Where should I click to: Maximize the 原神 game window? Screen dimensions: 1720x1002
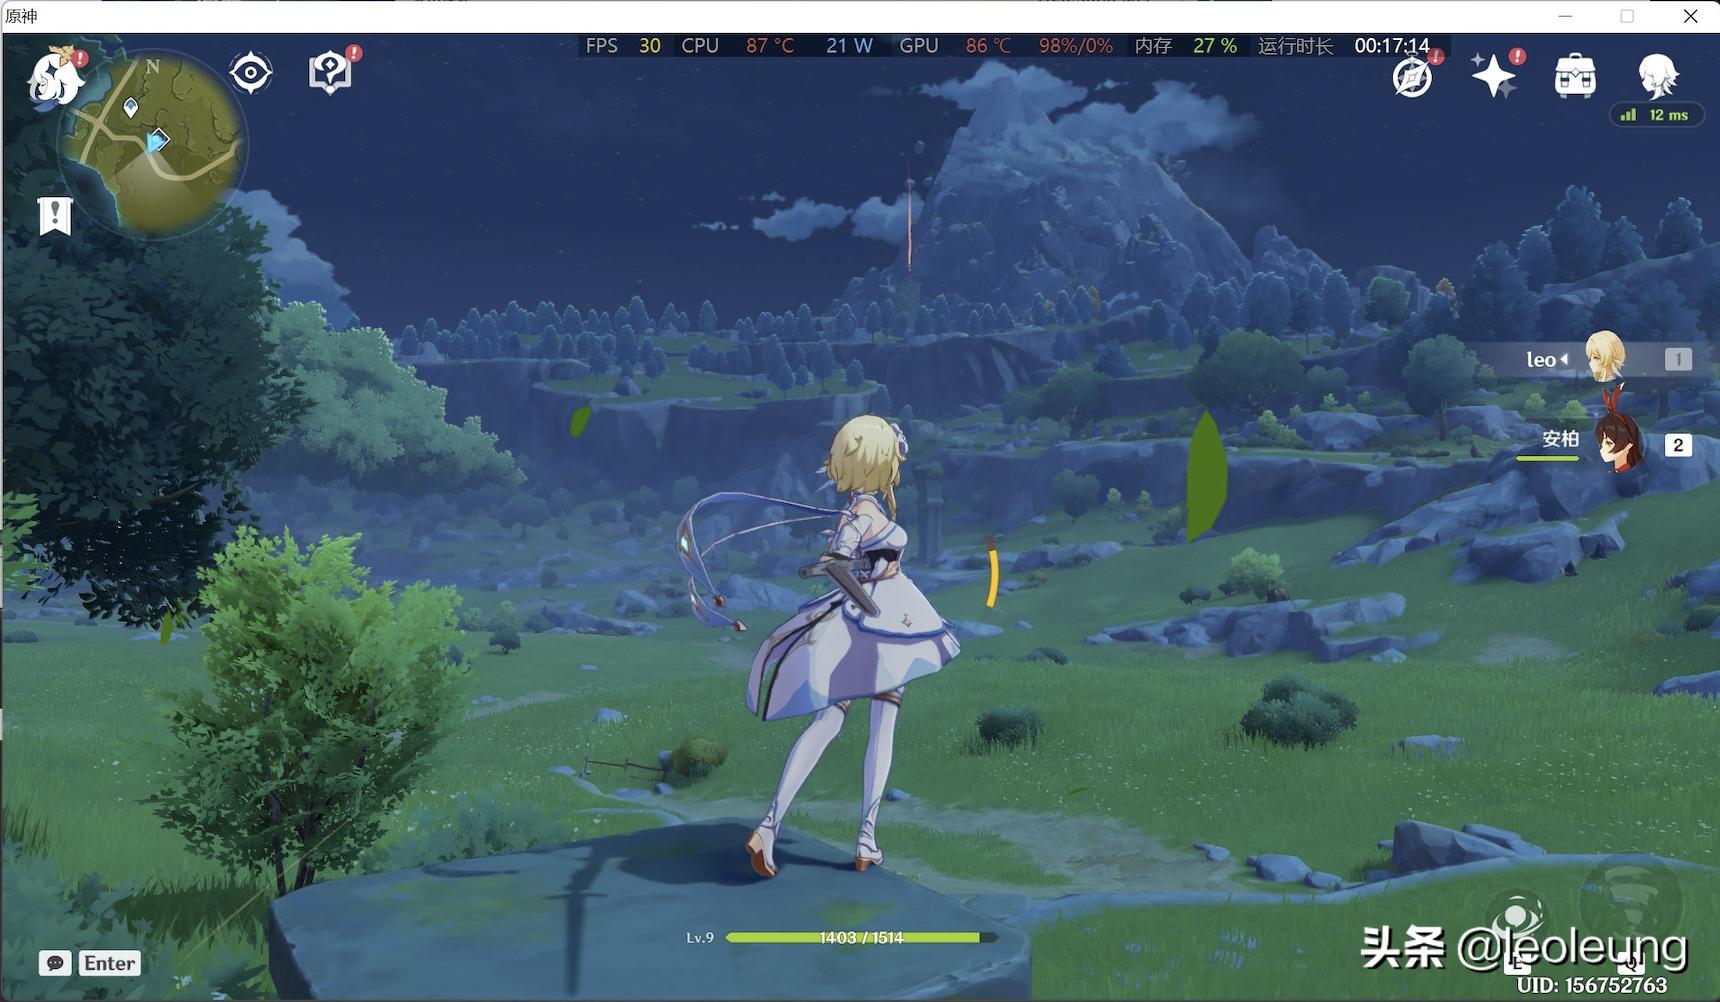tap(1627, 16)
